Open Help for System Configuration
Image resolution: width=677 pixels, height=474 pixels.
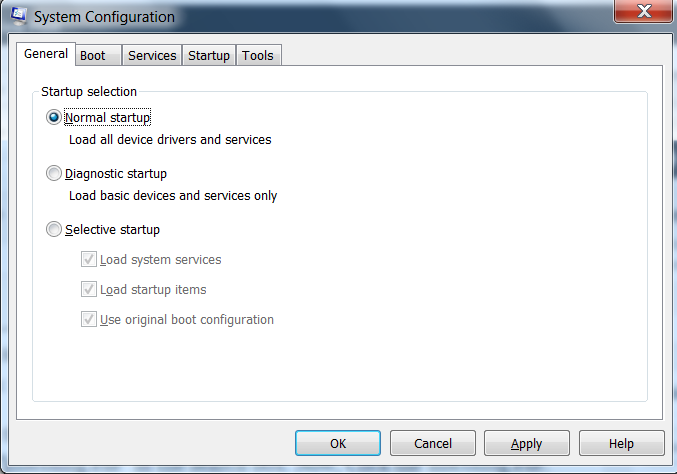(621, 443)
